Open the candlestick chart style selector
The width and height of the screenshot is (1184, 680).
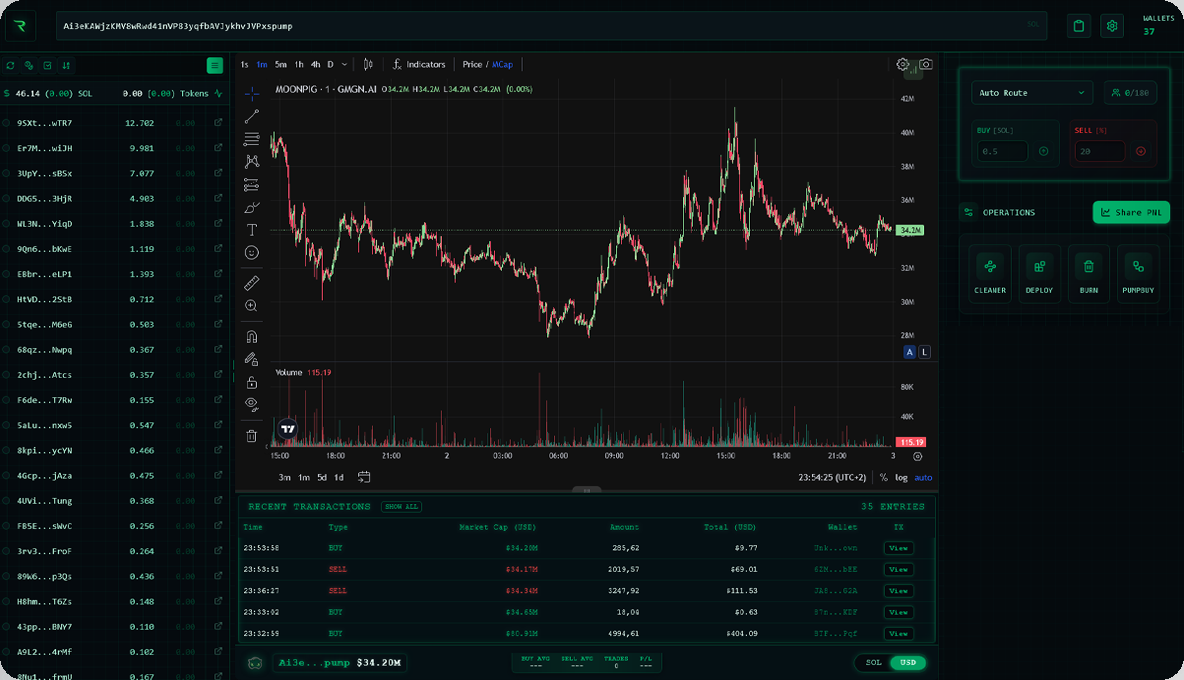point(368,64)
